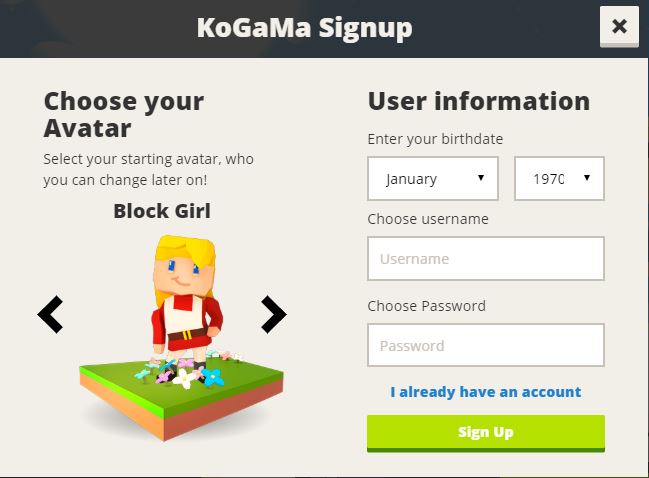Open the January month dropdown

(x=433, y=178)
